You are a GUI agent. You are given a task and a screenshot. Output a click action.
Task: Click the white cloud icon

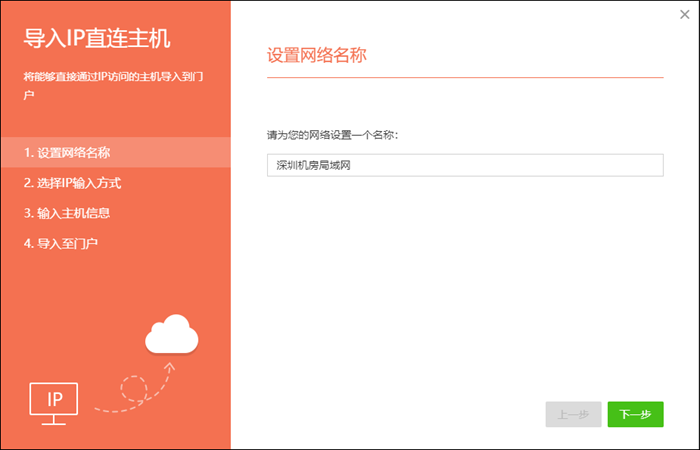172,336
